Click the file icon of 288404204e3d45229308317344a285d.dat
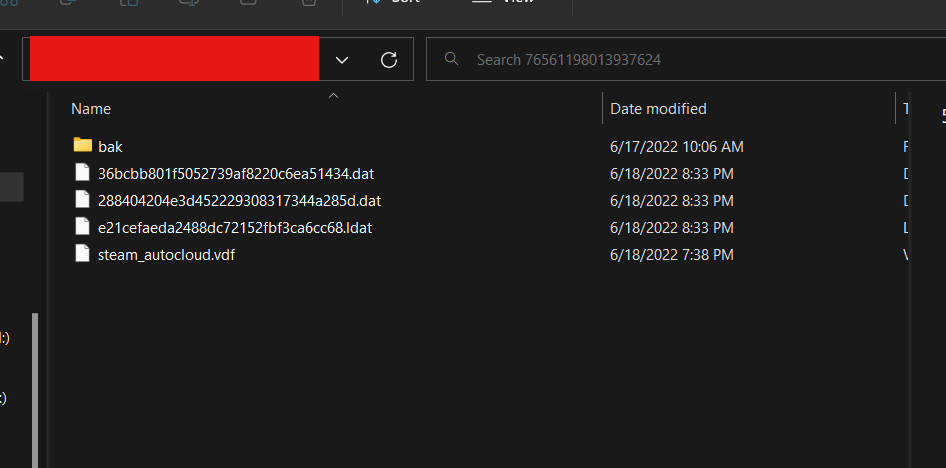Image resolution: width=946 pixels, height=468 pixels. (83, 200)
